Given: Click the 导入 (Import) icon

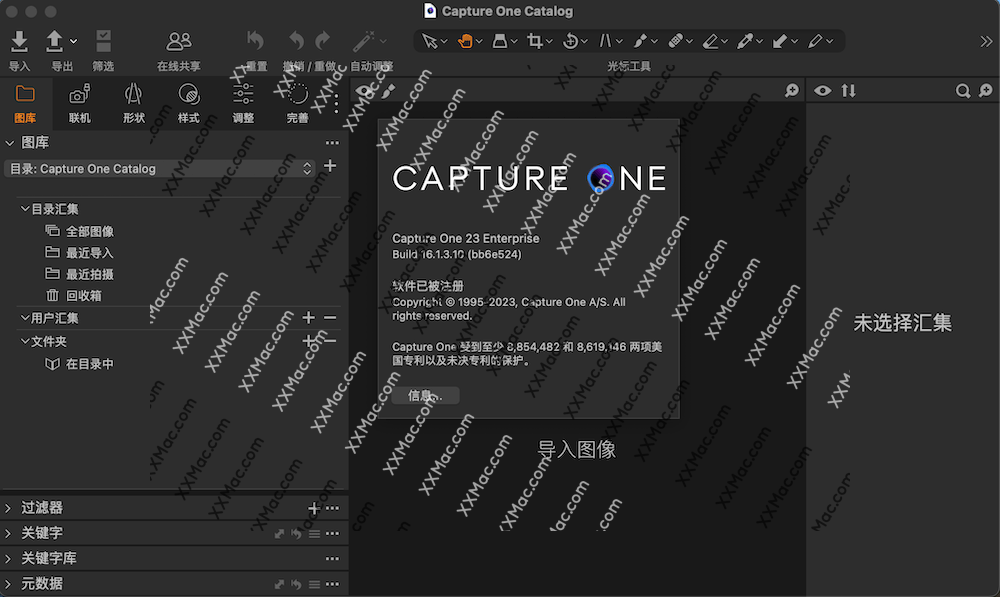Looking at the screenshot, I should click(x=19, y=43).
